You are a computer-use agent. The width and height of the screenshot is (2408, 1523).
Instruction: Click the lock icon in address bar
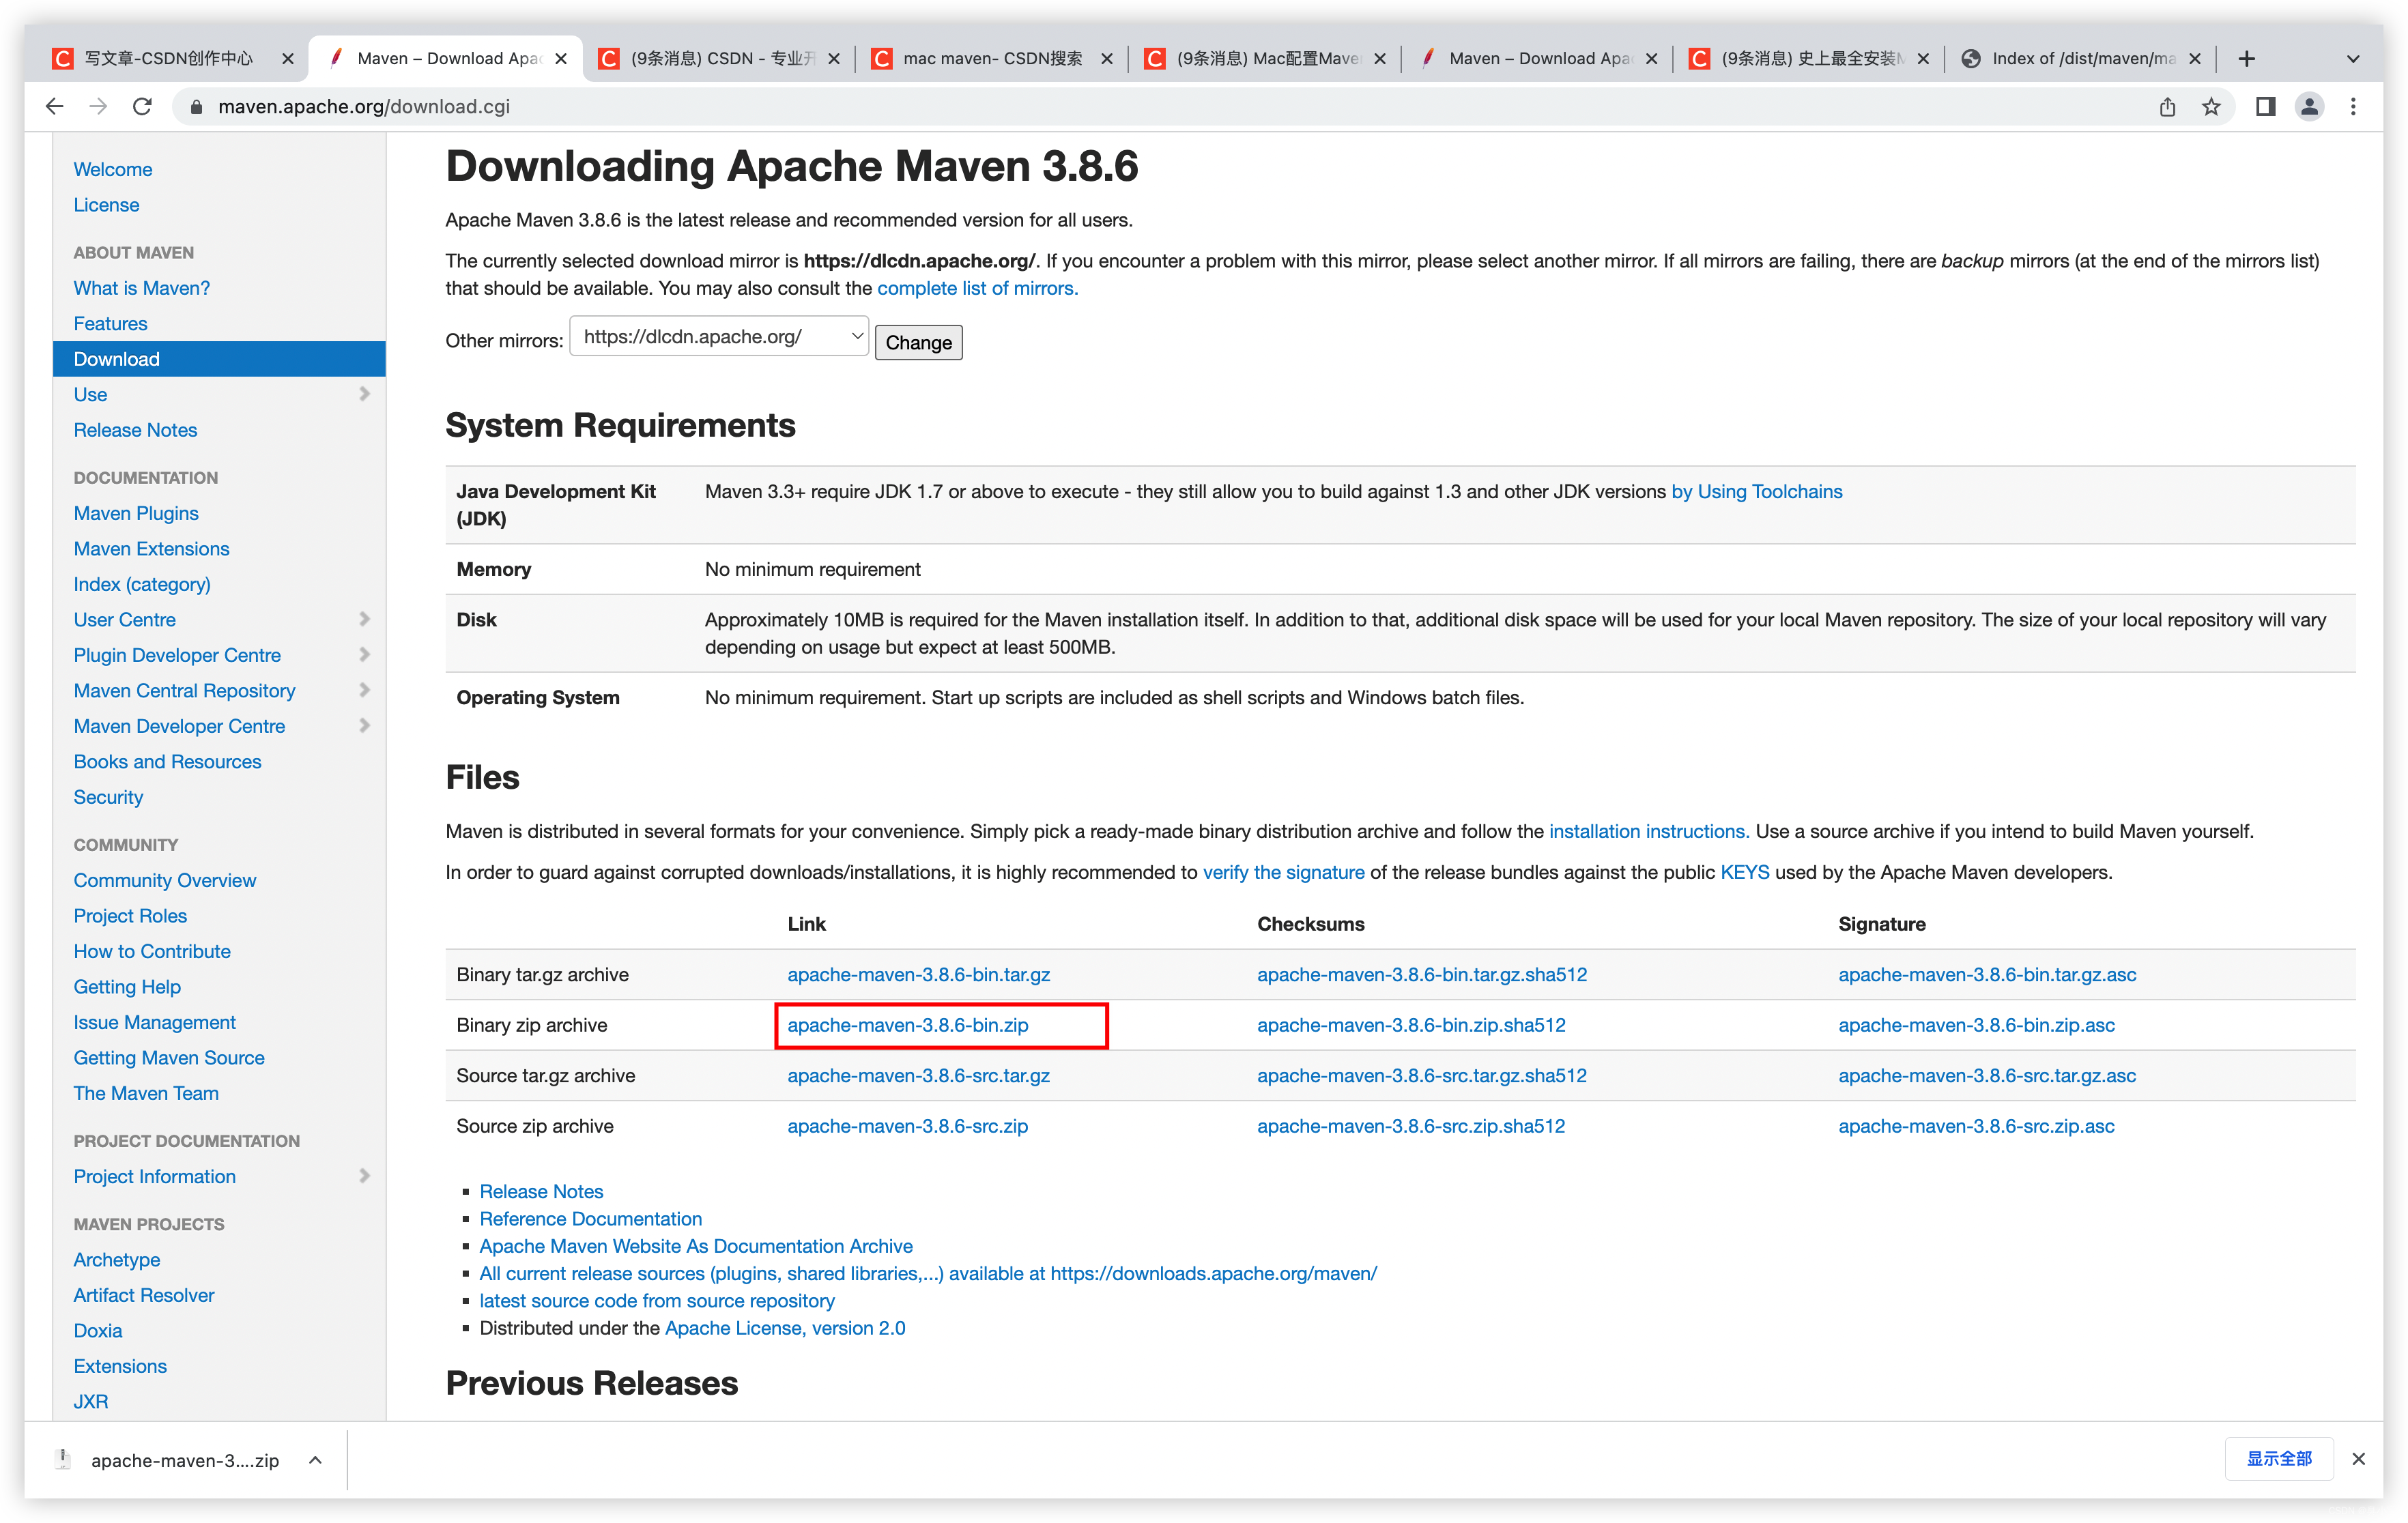click(x=197, y=107)
